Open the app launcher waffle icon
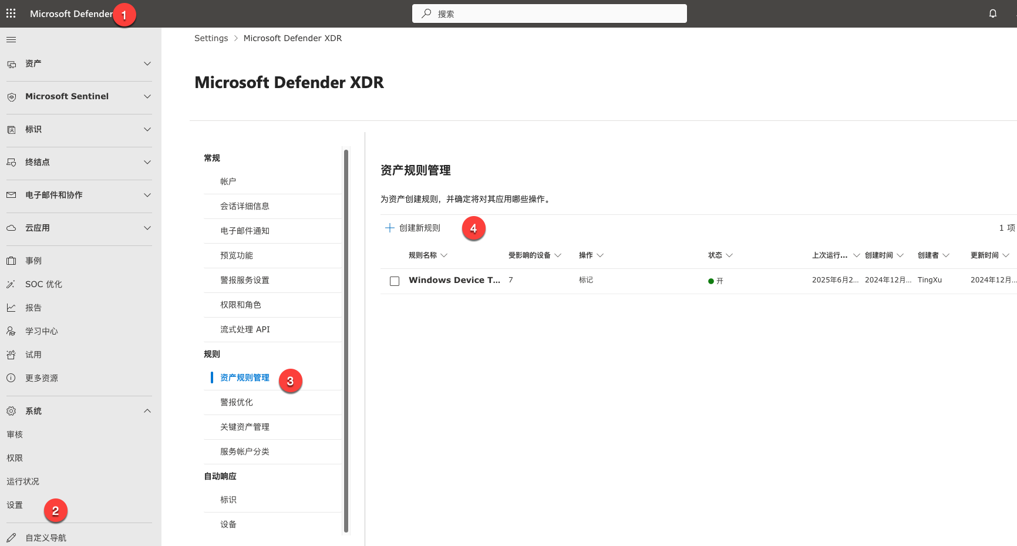 point(11,13)
